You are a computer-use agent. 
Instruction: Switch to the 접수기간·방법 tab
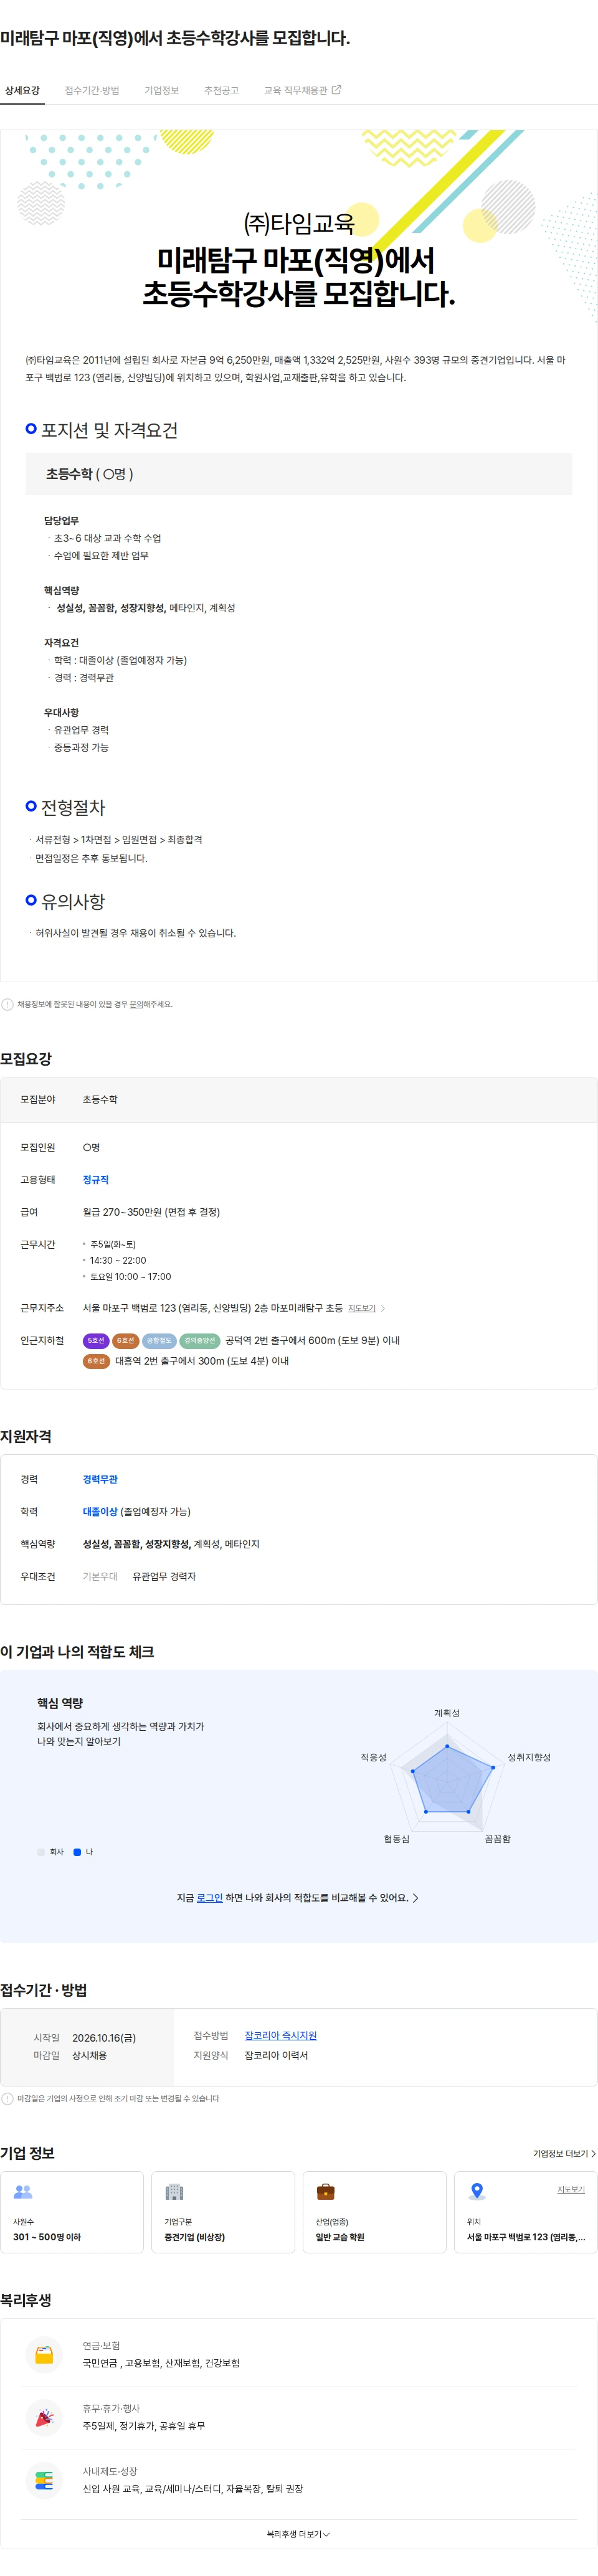[92, 90]
